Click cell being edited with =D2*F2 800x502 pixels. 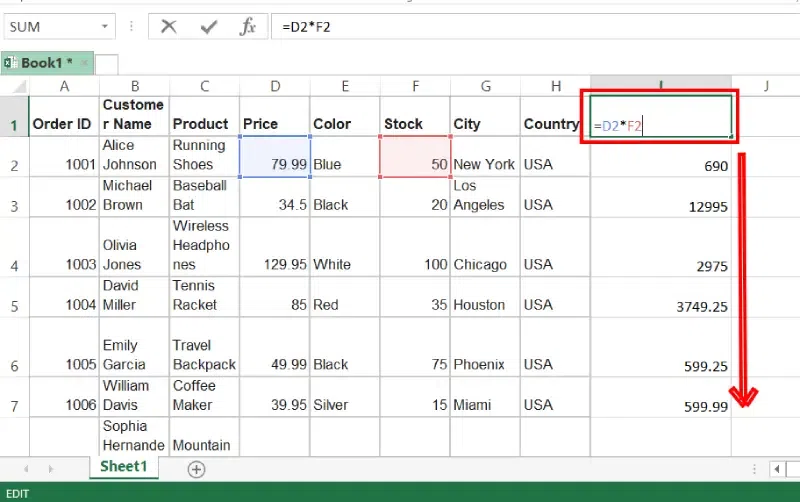pos(661,116)
